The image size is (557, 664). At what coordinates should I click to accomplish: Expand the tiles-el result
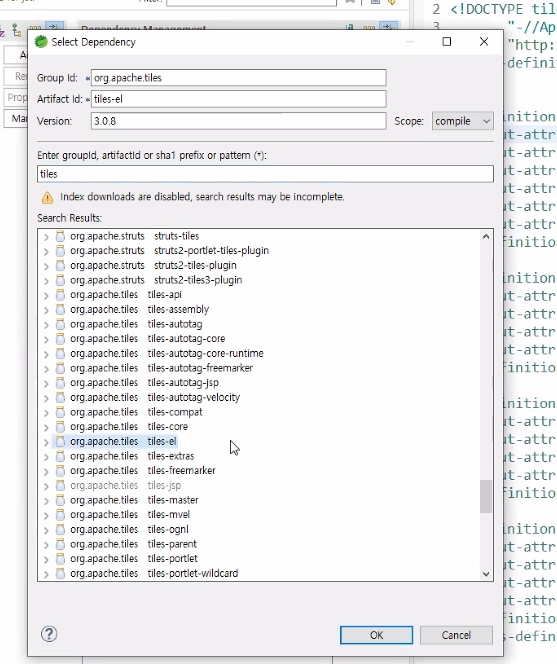point(46,442)
